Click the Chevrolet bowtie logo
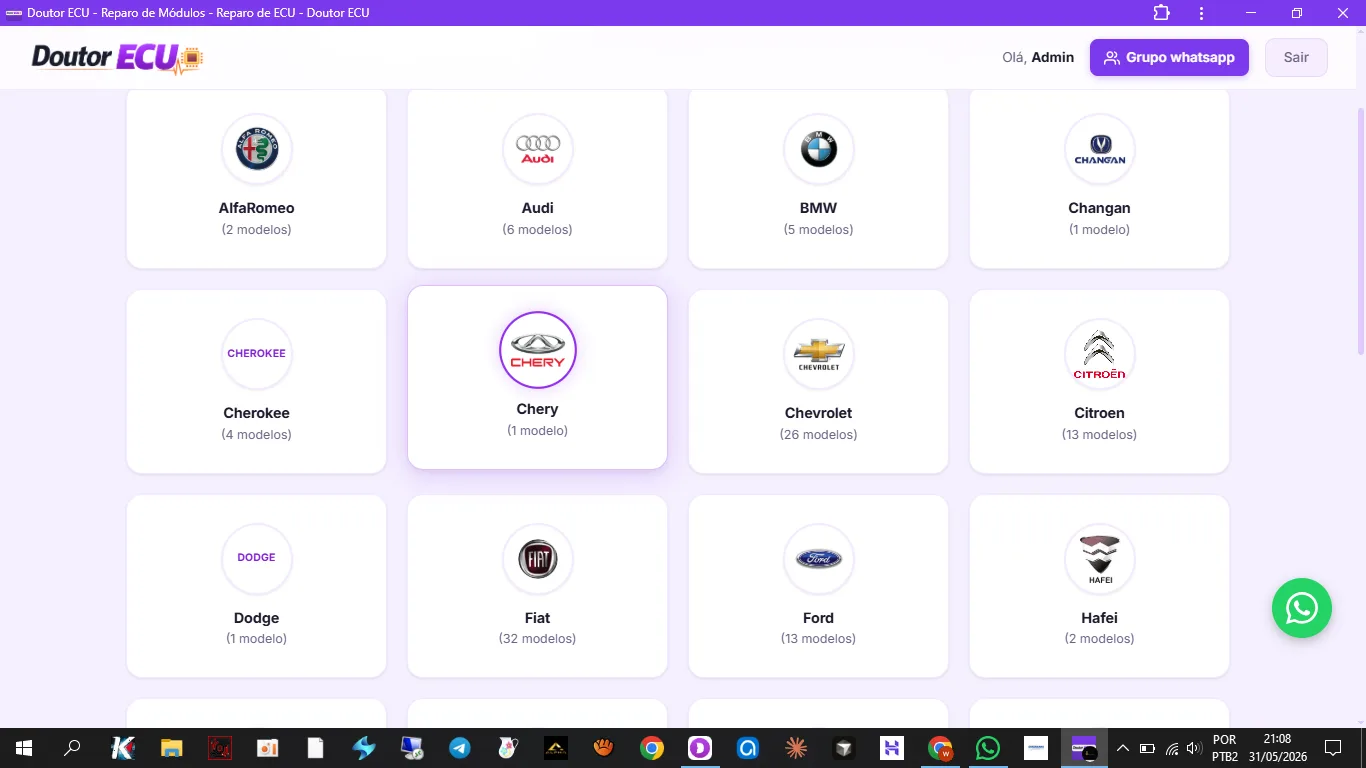 pyautogui.click(x=819, y=354)
